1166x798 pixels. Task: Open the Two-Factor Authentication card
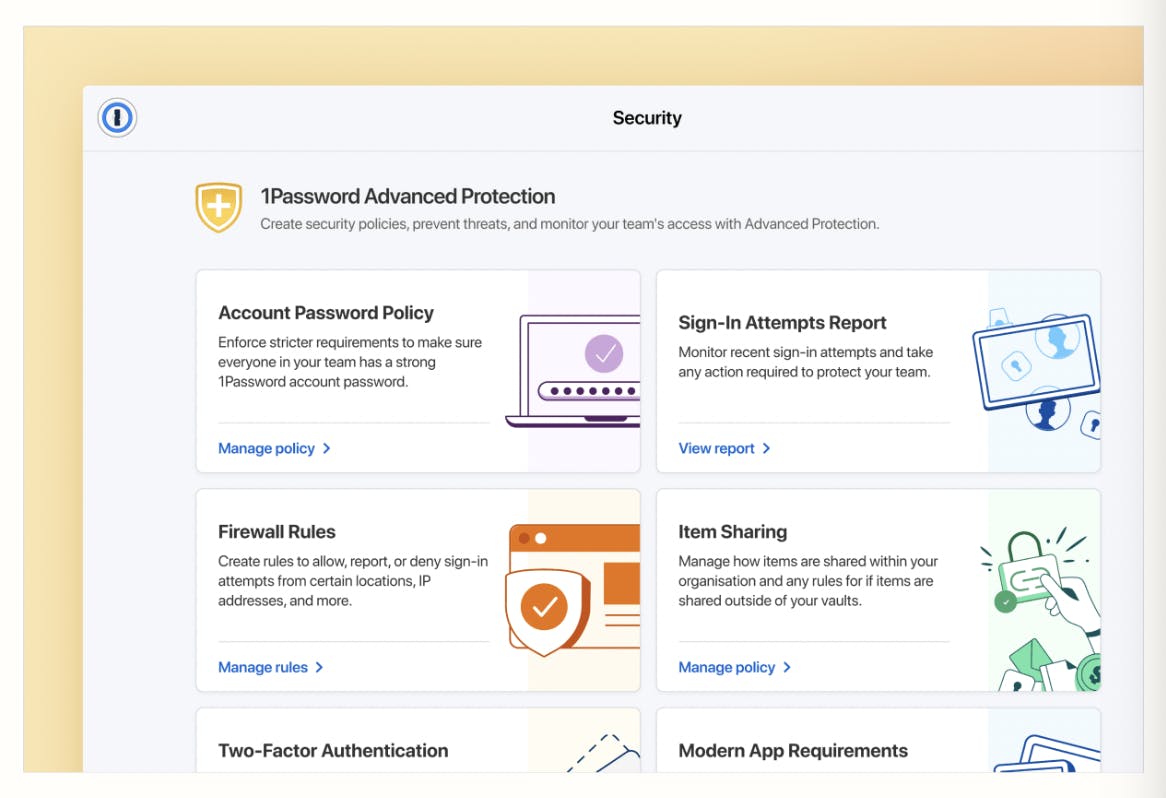(x=333, y=751)
